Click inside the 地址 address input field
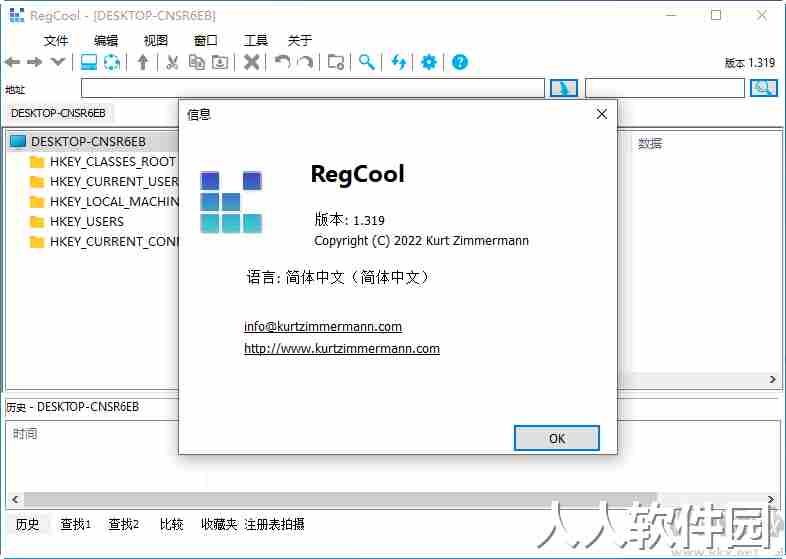 point(313,88)
